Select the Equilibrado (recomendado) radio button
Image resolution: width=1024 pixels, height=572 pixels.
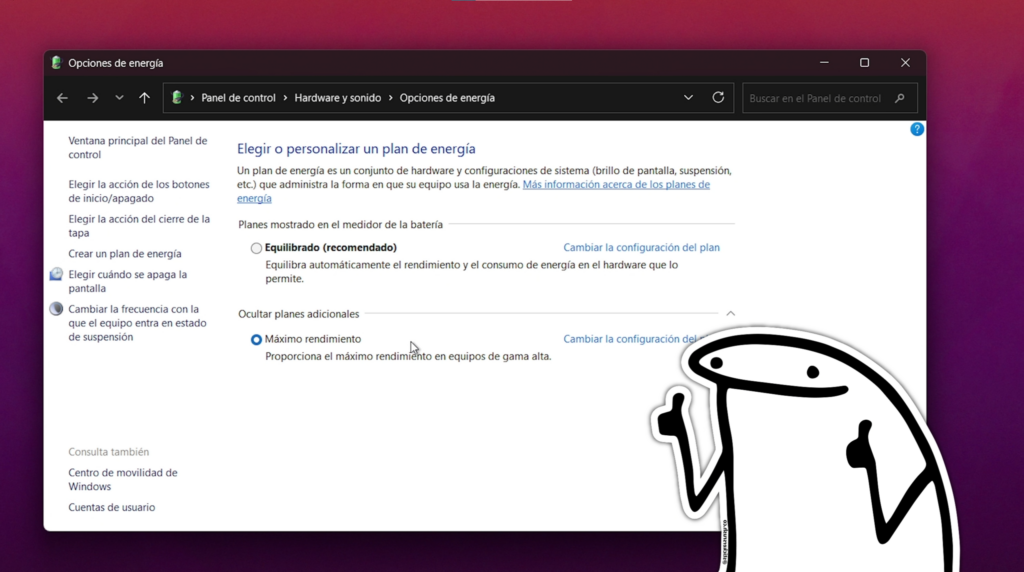[256, 248]
